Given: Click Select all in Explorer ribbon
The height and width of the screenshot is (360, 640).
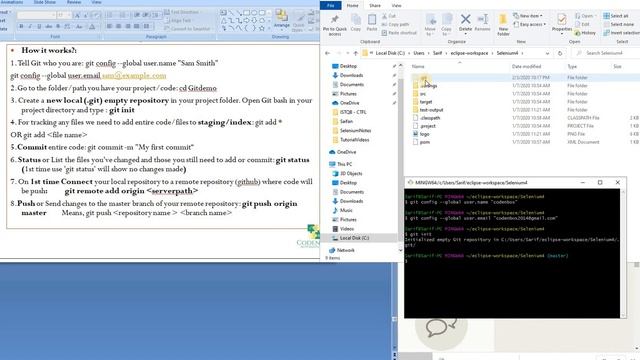Looking at the screenshot, I should [x=616, y=16].
